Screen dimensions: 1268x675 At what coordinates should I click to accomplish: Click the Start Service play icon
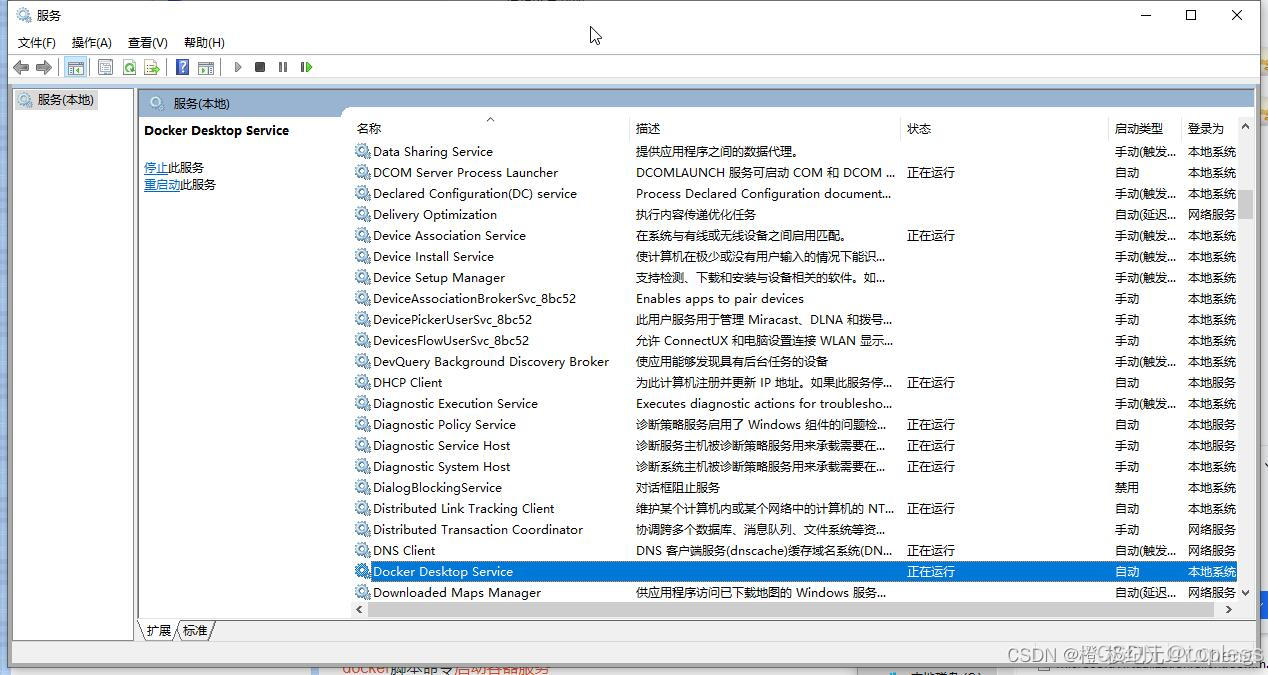click(238, 67)
